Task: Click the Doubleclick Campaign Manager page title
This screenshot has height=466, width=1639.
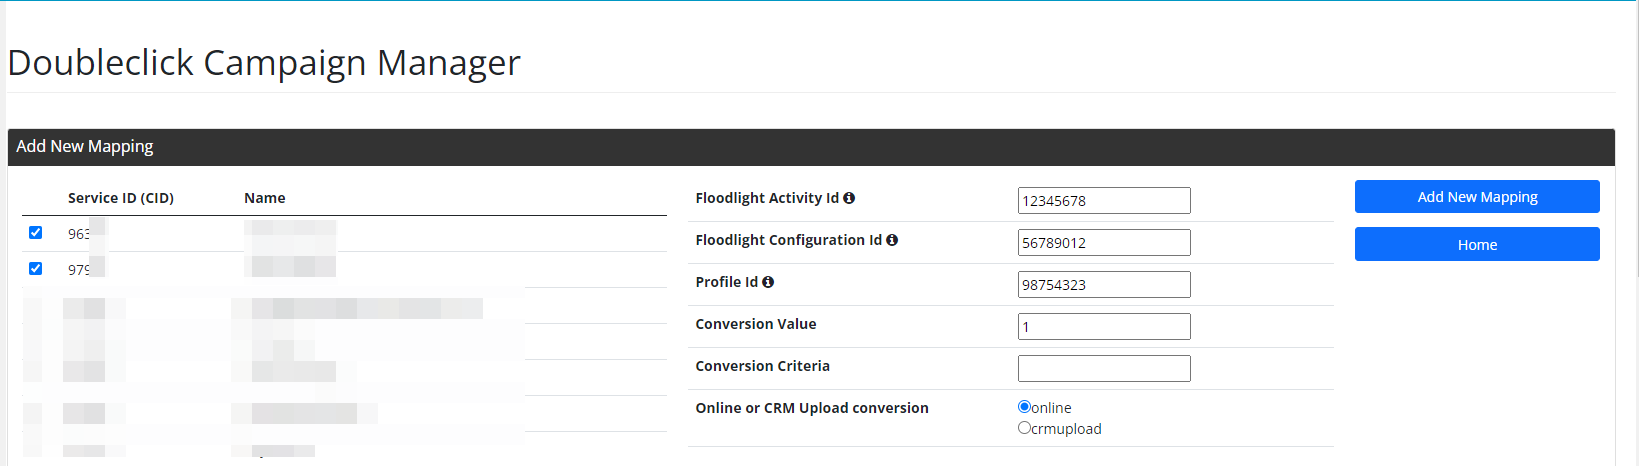Action: [x=264, y=62]
